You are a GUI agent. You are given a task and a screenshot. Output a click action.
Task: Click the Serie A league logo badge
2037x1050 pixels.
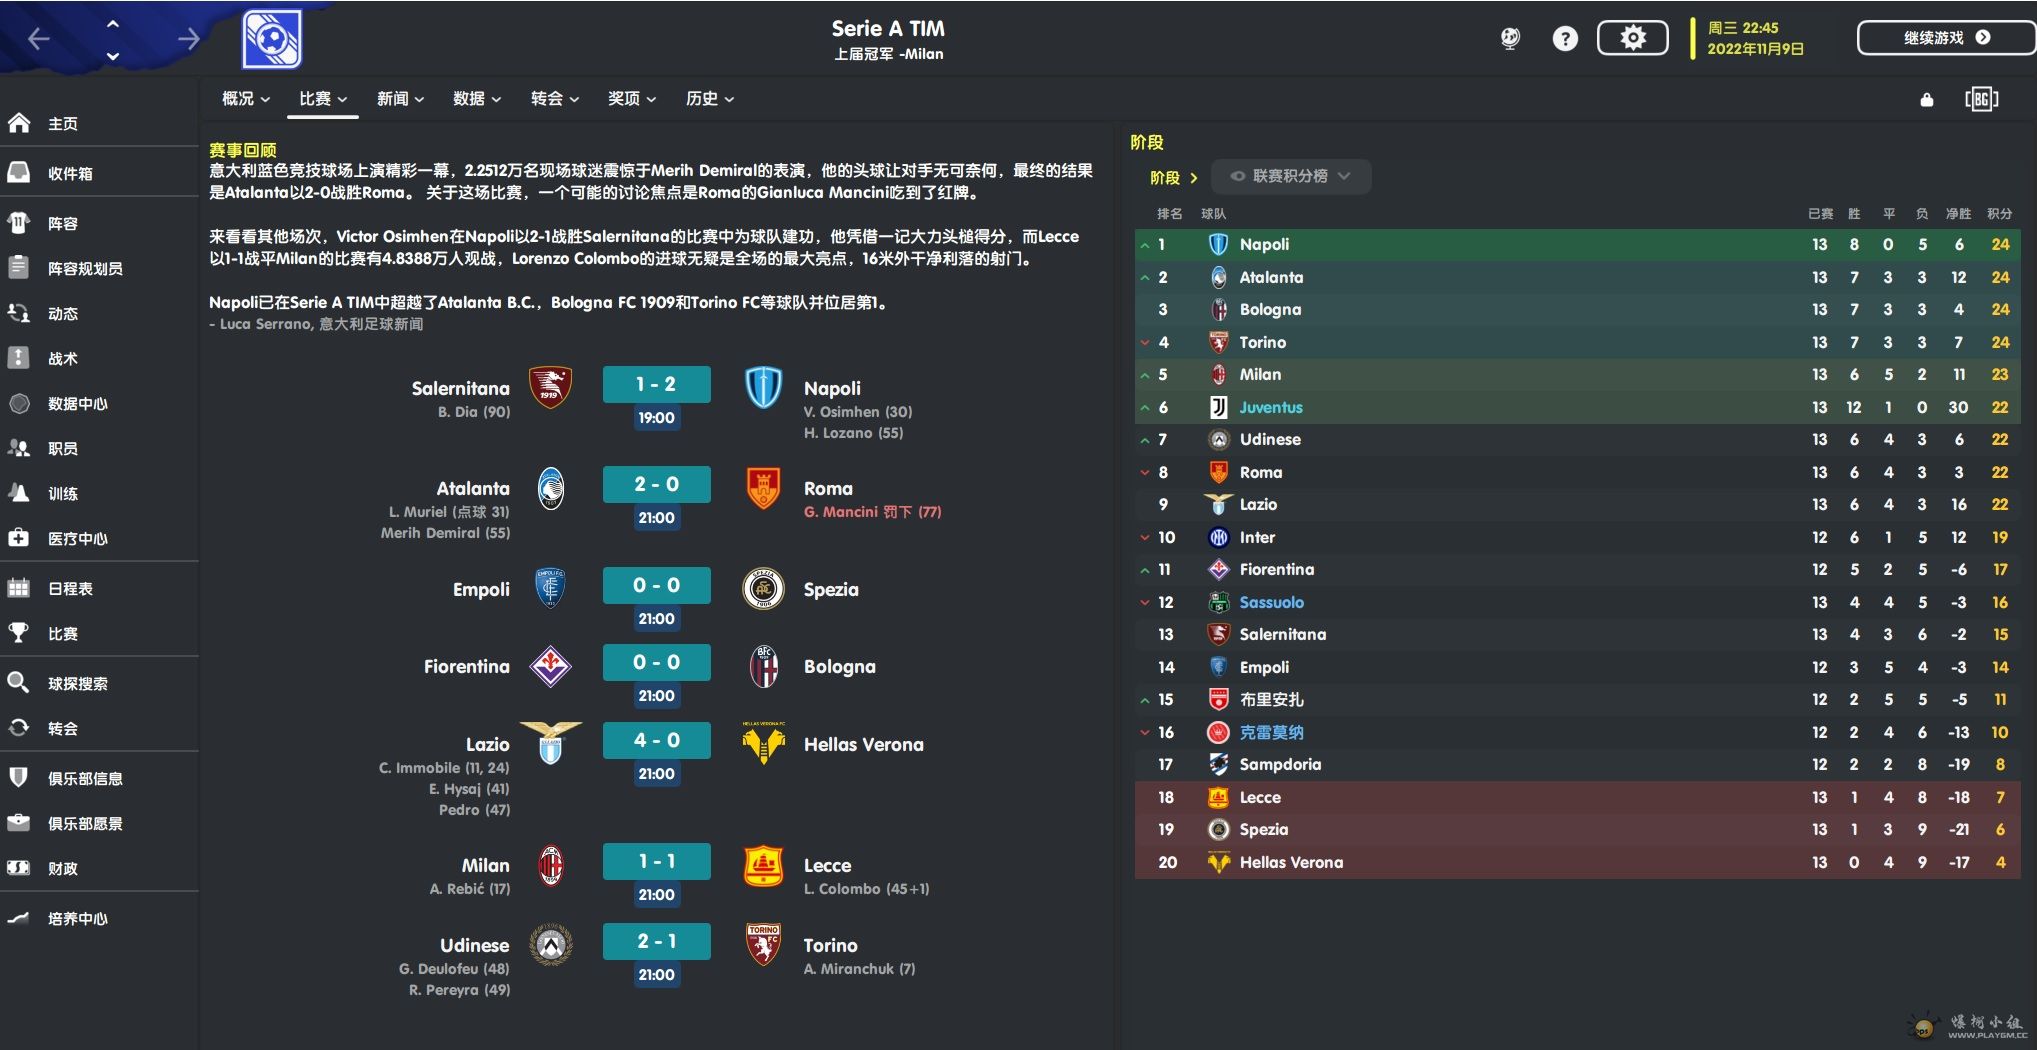[x=272, y=39]
